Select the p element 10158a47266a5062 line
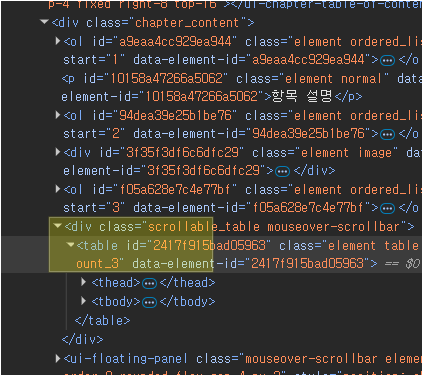Viewport: 423px width, 376px height. 242,88
